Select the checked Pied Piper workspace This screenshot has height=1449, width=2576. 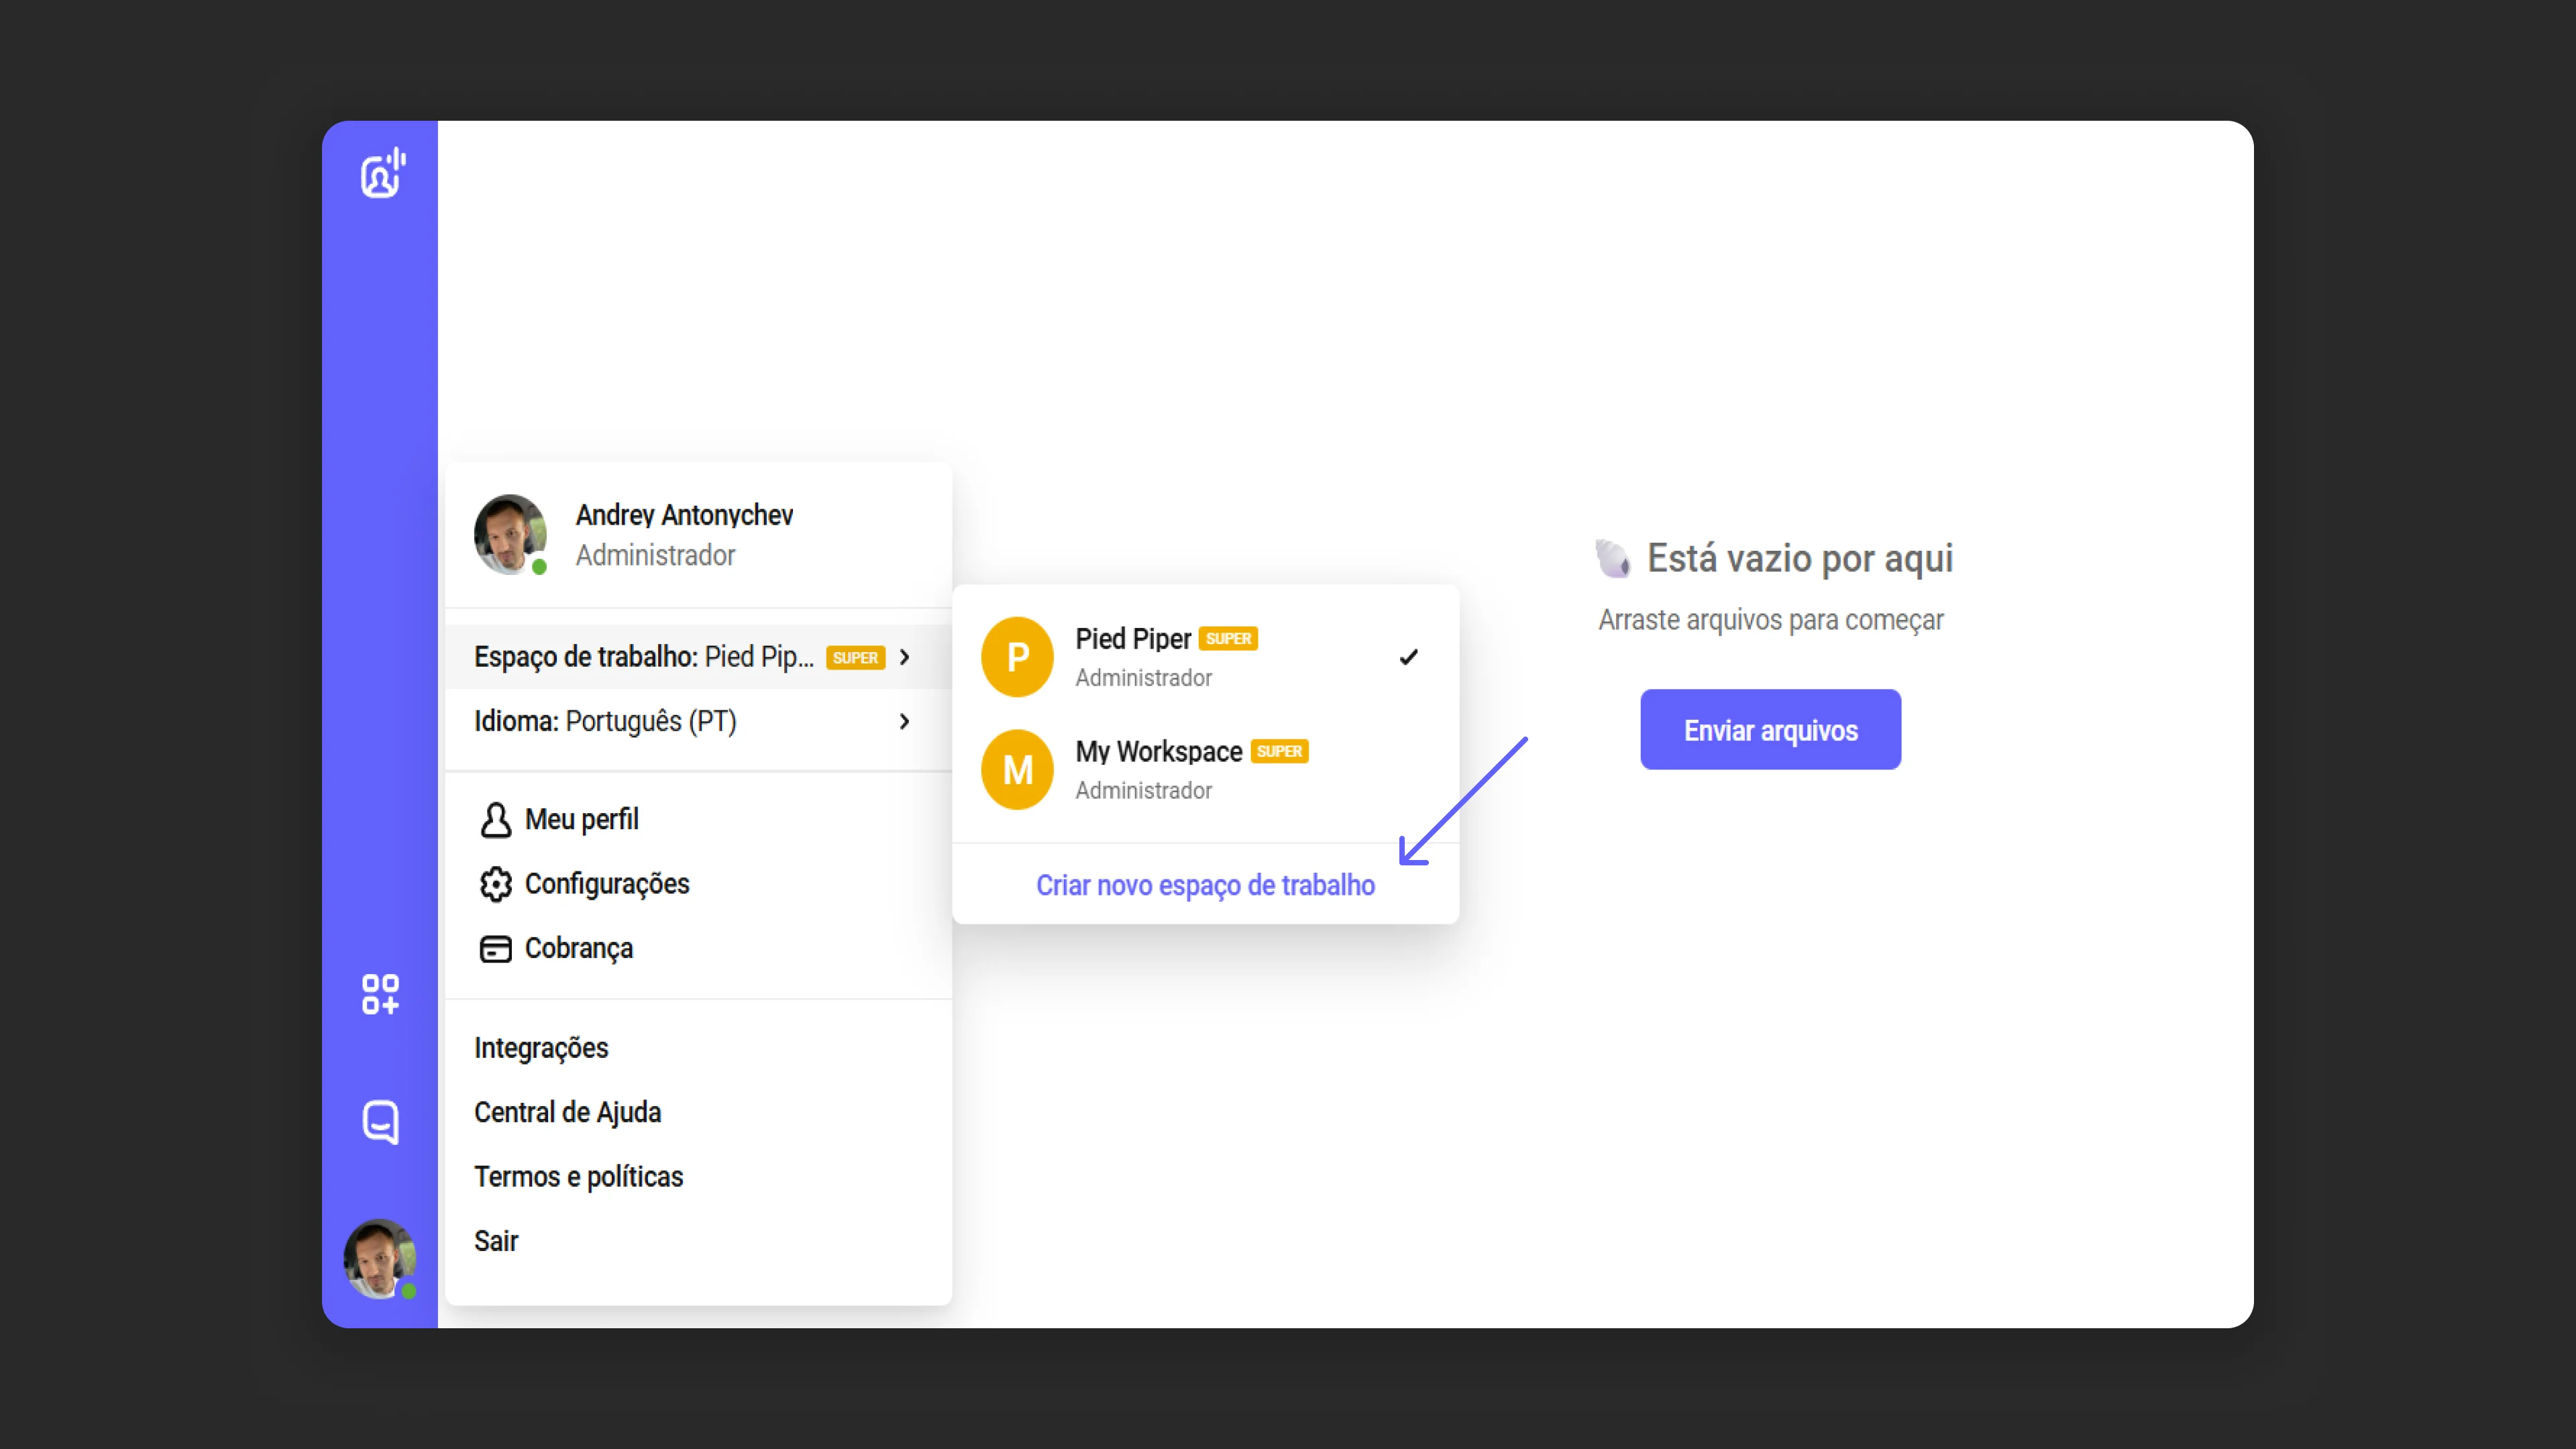(x=1205, y=657)
